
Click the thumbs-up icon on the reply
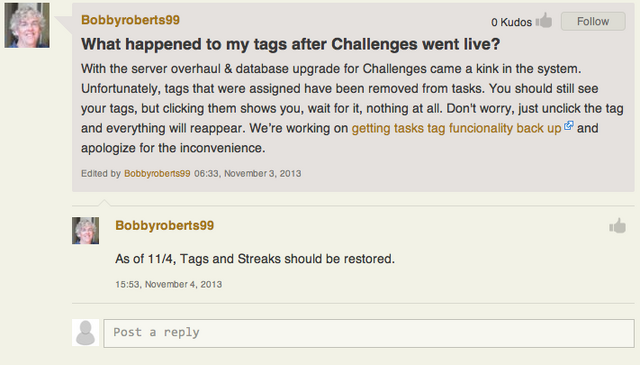(618, 225)
